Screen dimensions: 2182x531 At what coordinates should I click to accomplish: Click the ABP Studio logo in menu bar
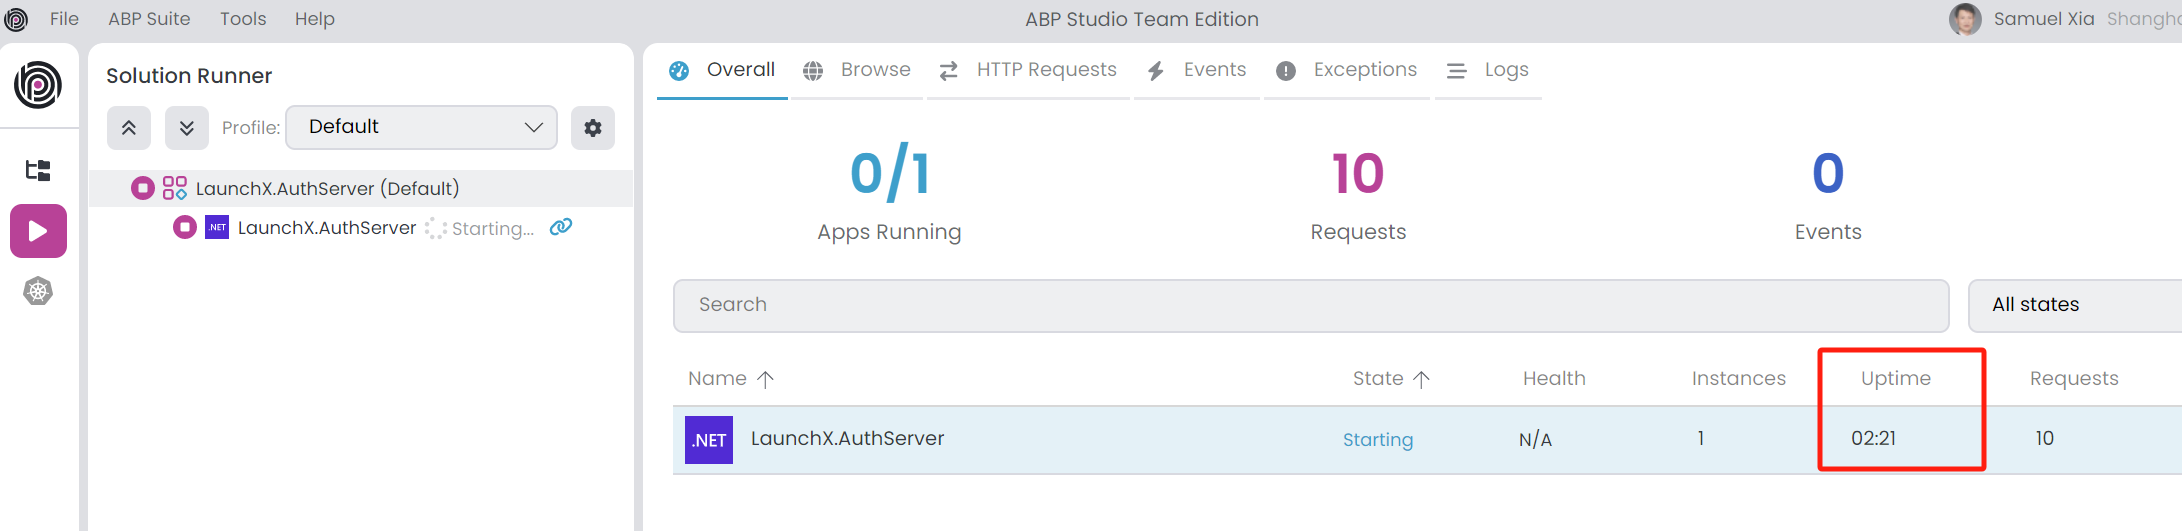point(16,19)
